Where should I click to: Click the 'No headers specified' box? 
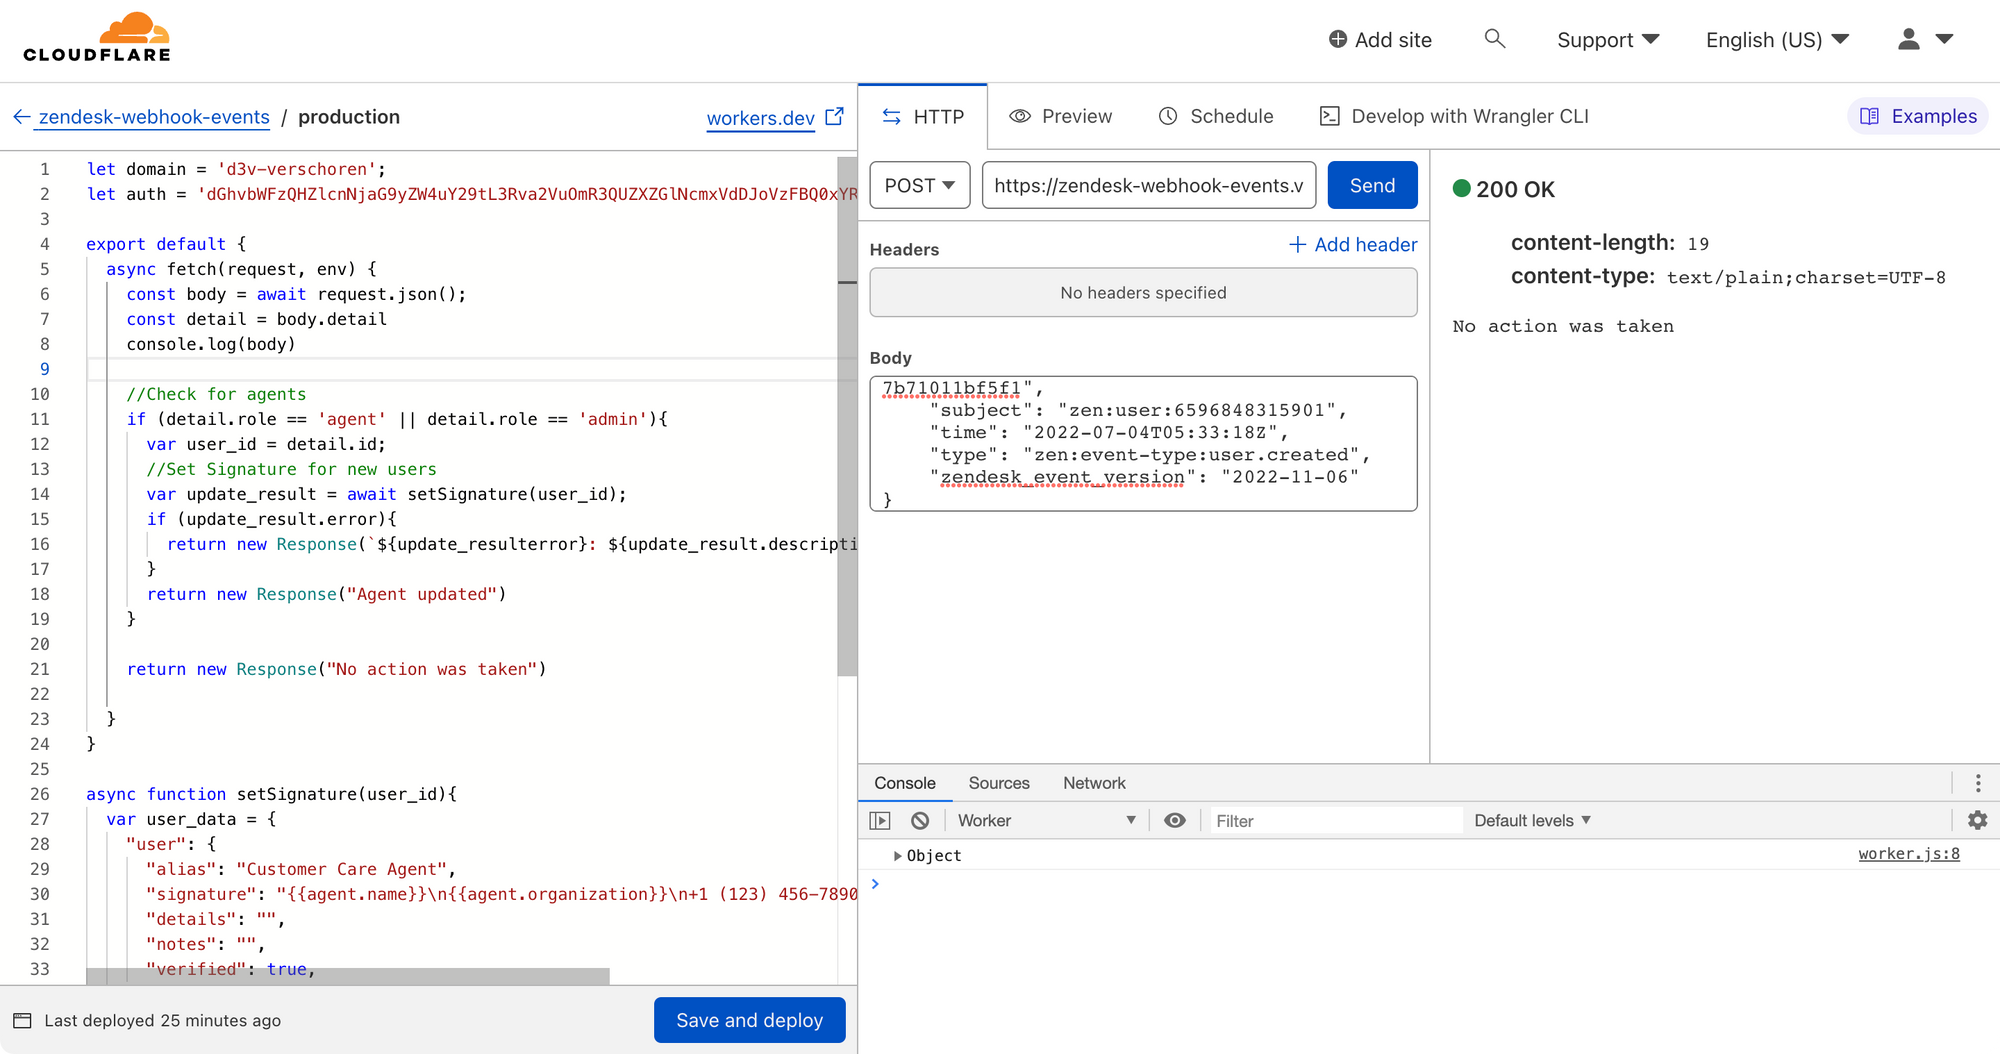[1143, 292]
